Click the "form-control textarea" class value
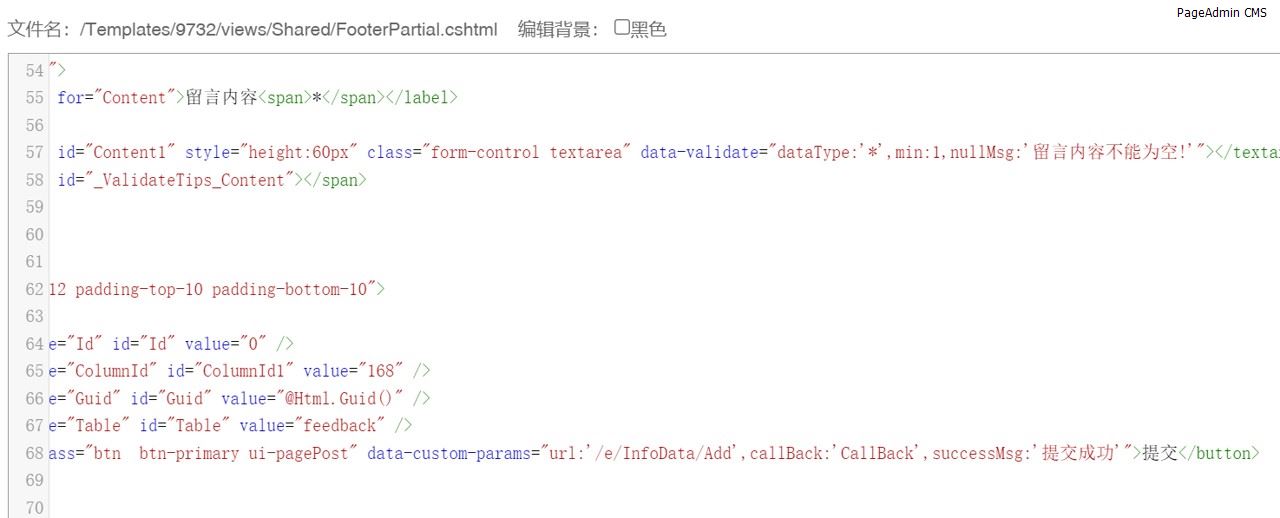The image size is (1280, 518). tap(527, 152)
